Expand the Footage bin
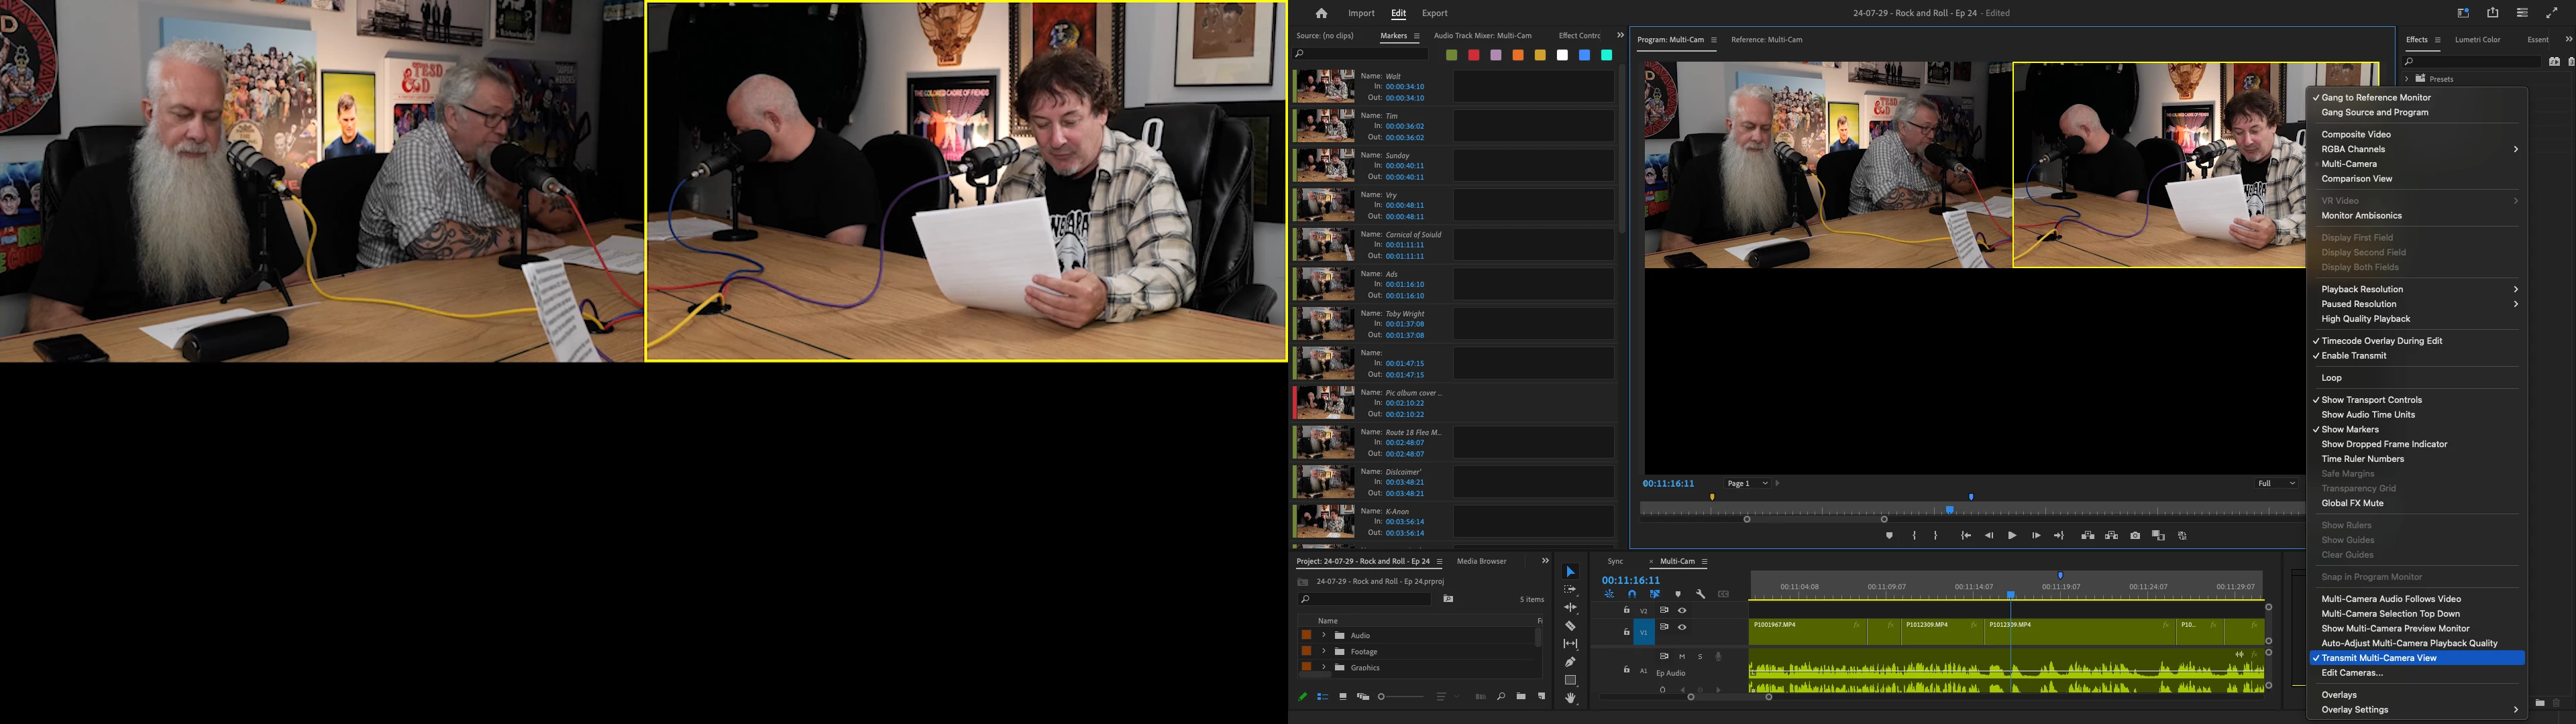Image resolution: width=2576 pixels, height=724 pixels. click(1323, 652)
